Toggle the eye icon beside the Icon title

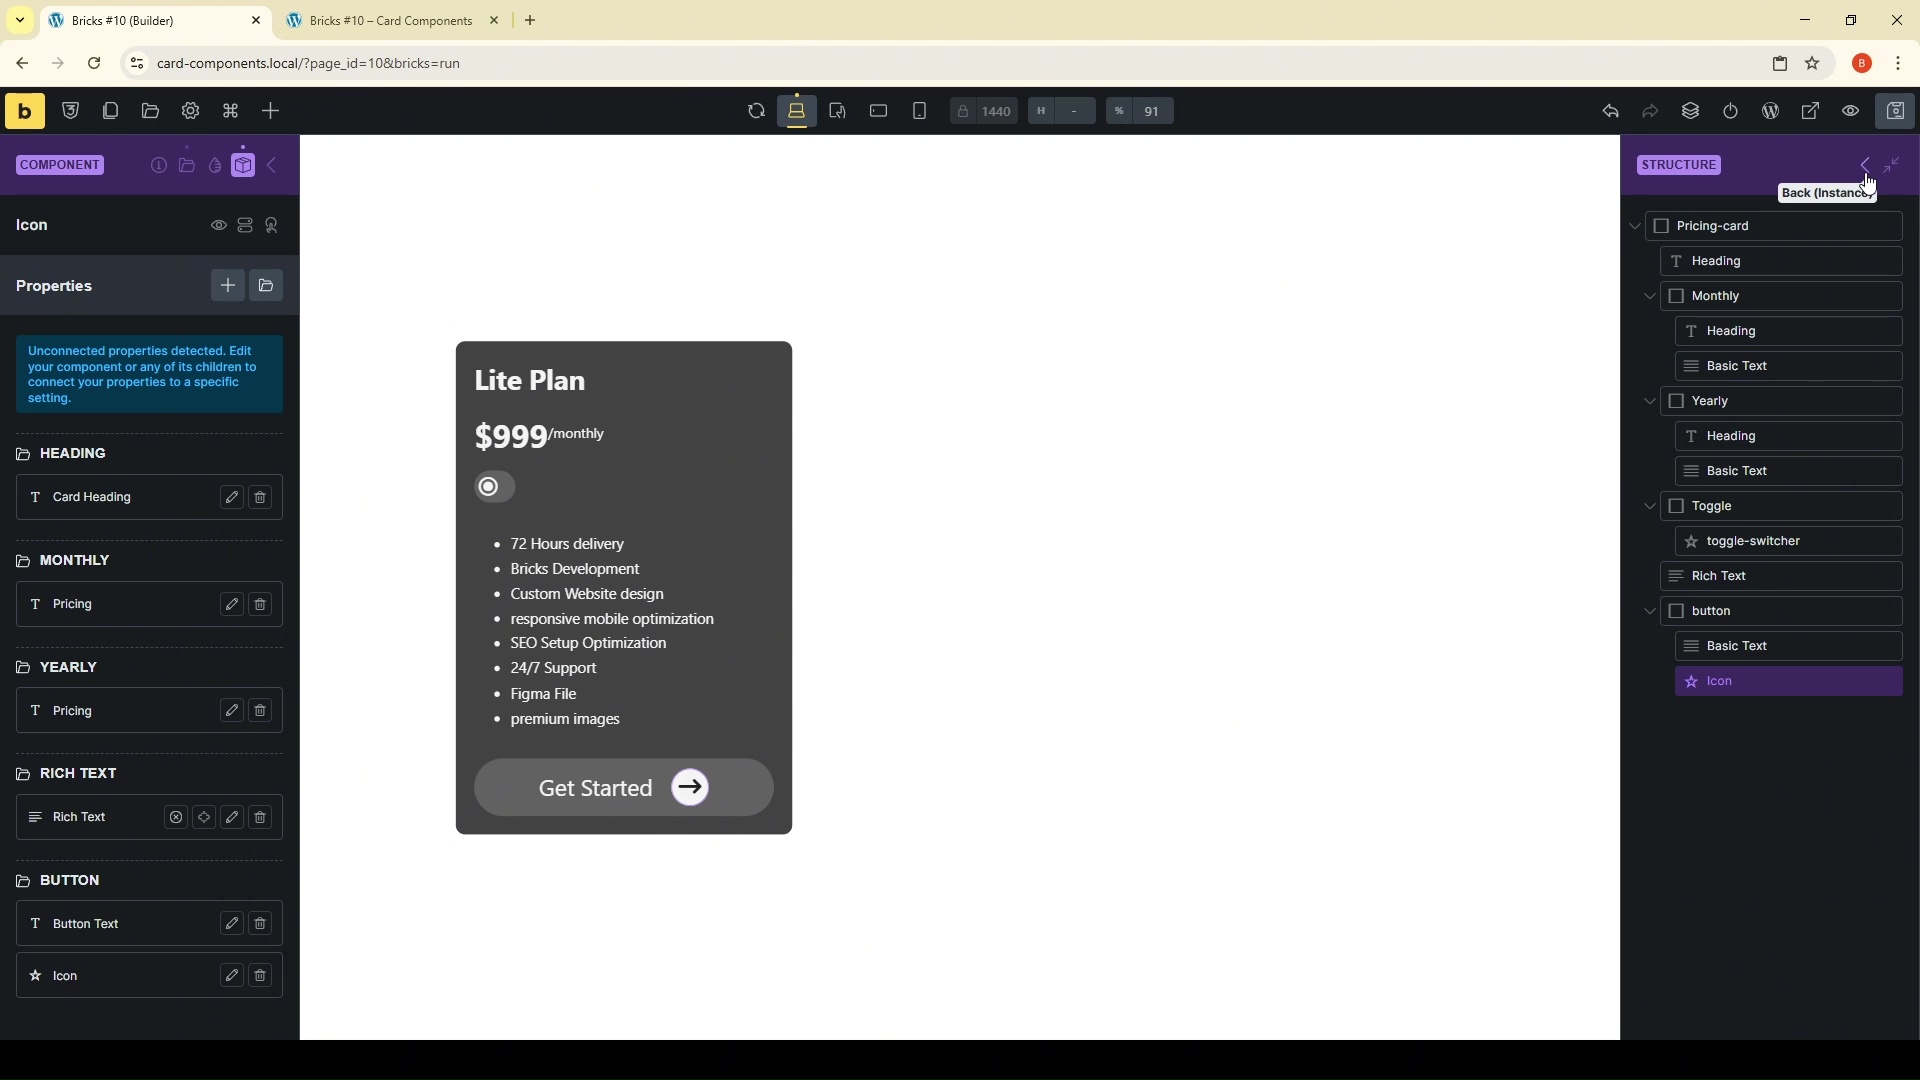[218, 226]
